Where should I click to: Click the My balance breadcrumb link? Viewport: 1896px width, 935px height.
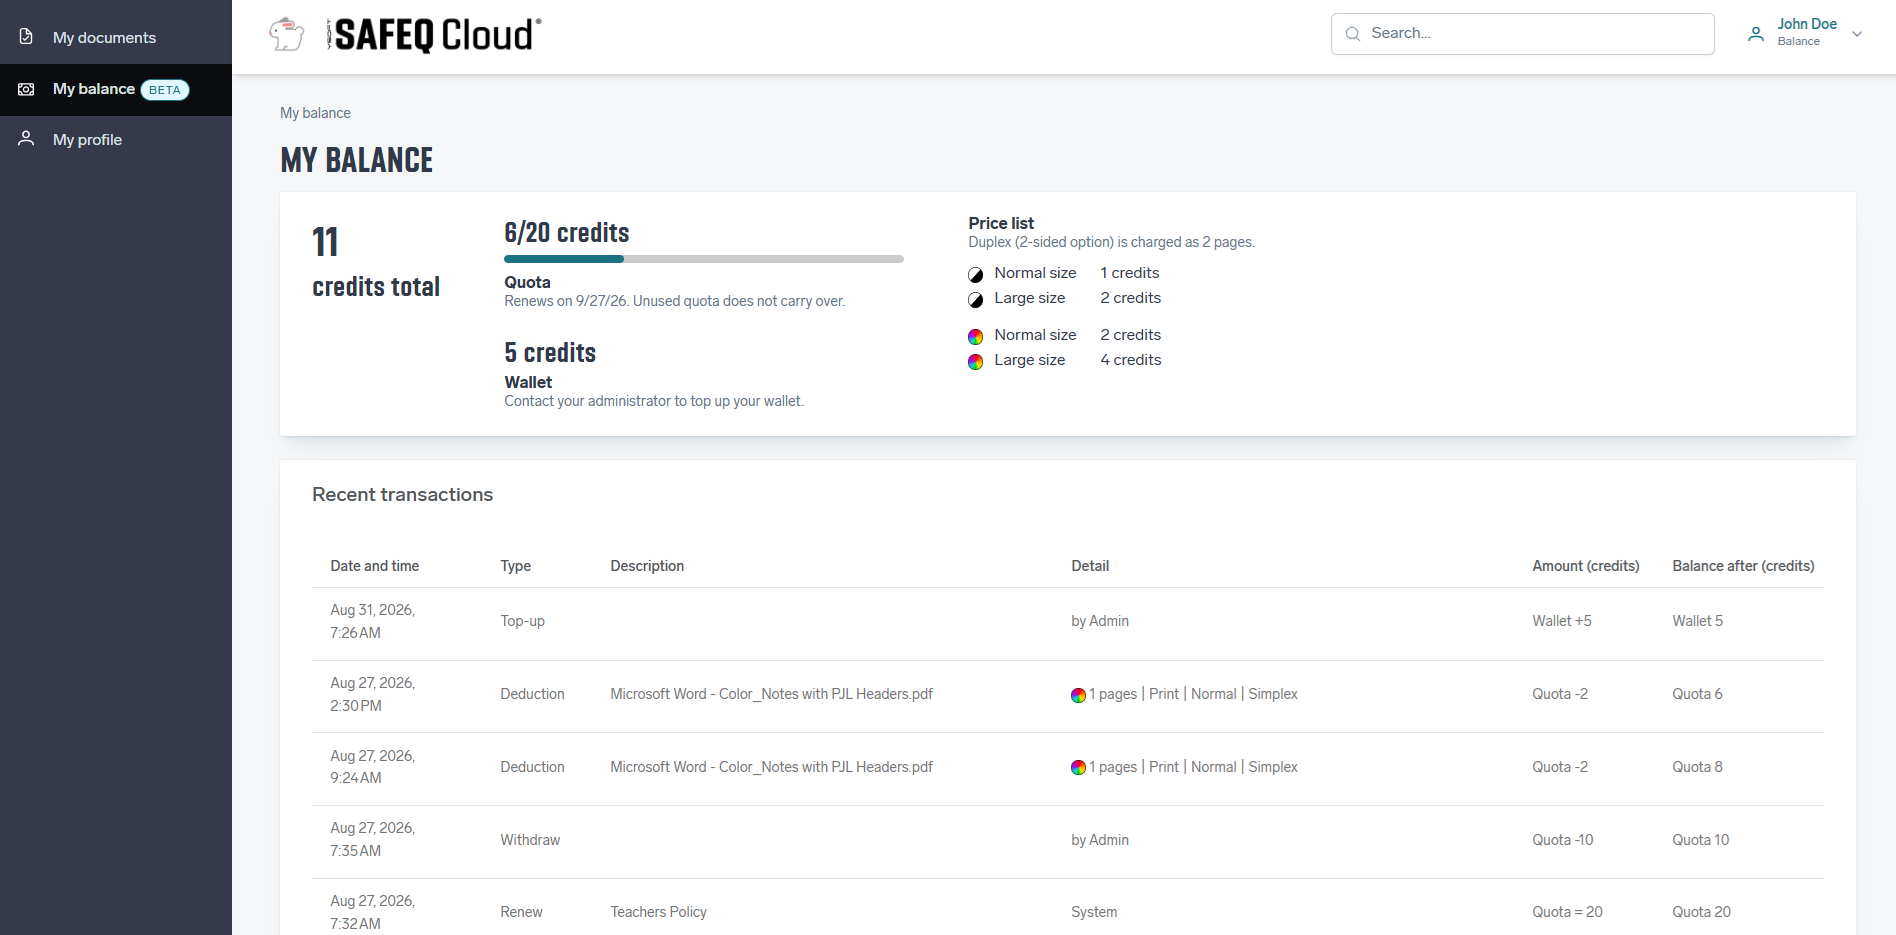(x=315, y=113)
